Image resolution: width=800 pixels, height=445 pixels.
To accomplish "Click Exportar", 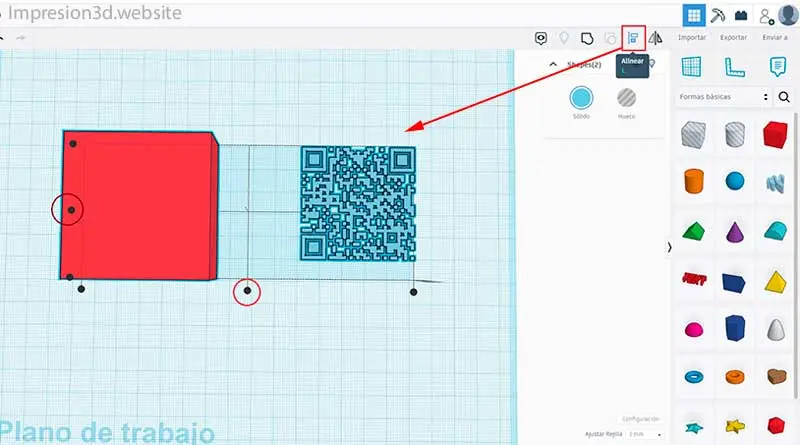I will 733,37.
